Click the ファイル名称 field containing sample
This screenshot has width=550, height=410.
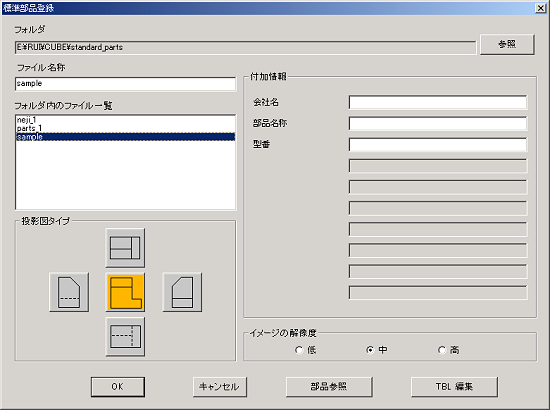click(x=126, y=84)
